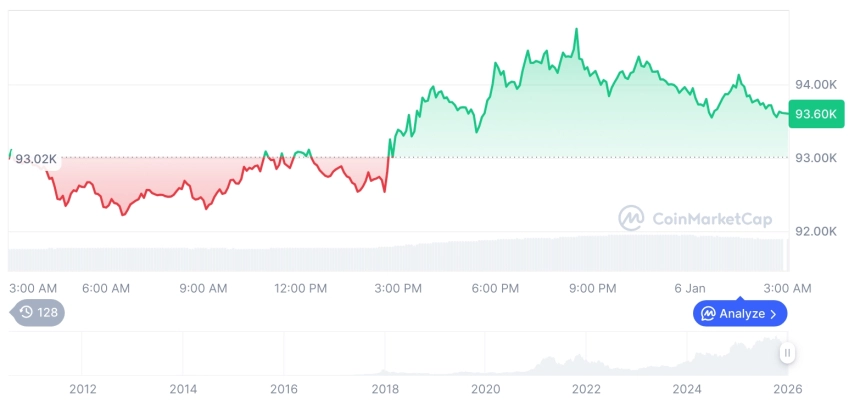Screen dimensions: 860x401
Task: Select the 2012 year on the timeline
Action: tap(82, 388)
